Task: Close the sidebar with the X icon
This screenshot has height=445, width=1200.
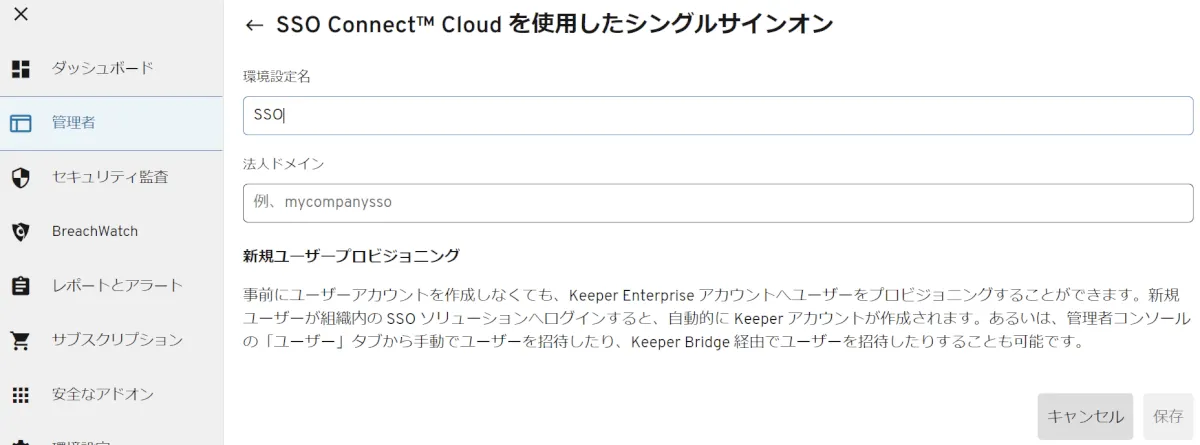Action: [20, 14]
